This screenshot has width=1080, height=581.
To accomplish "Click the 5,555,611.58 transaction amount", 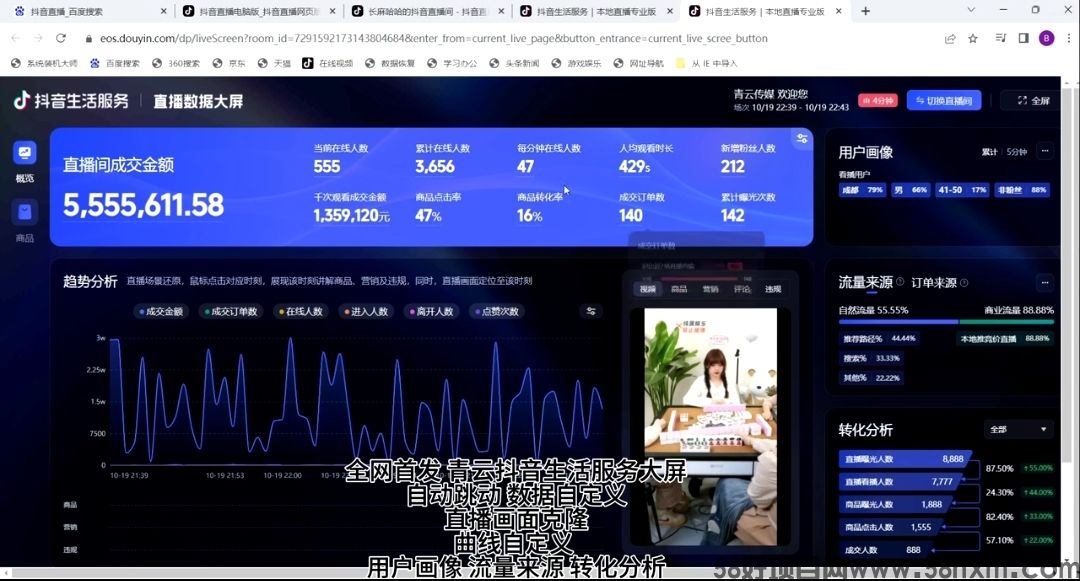I will pos(143,204).
